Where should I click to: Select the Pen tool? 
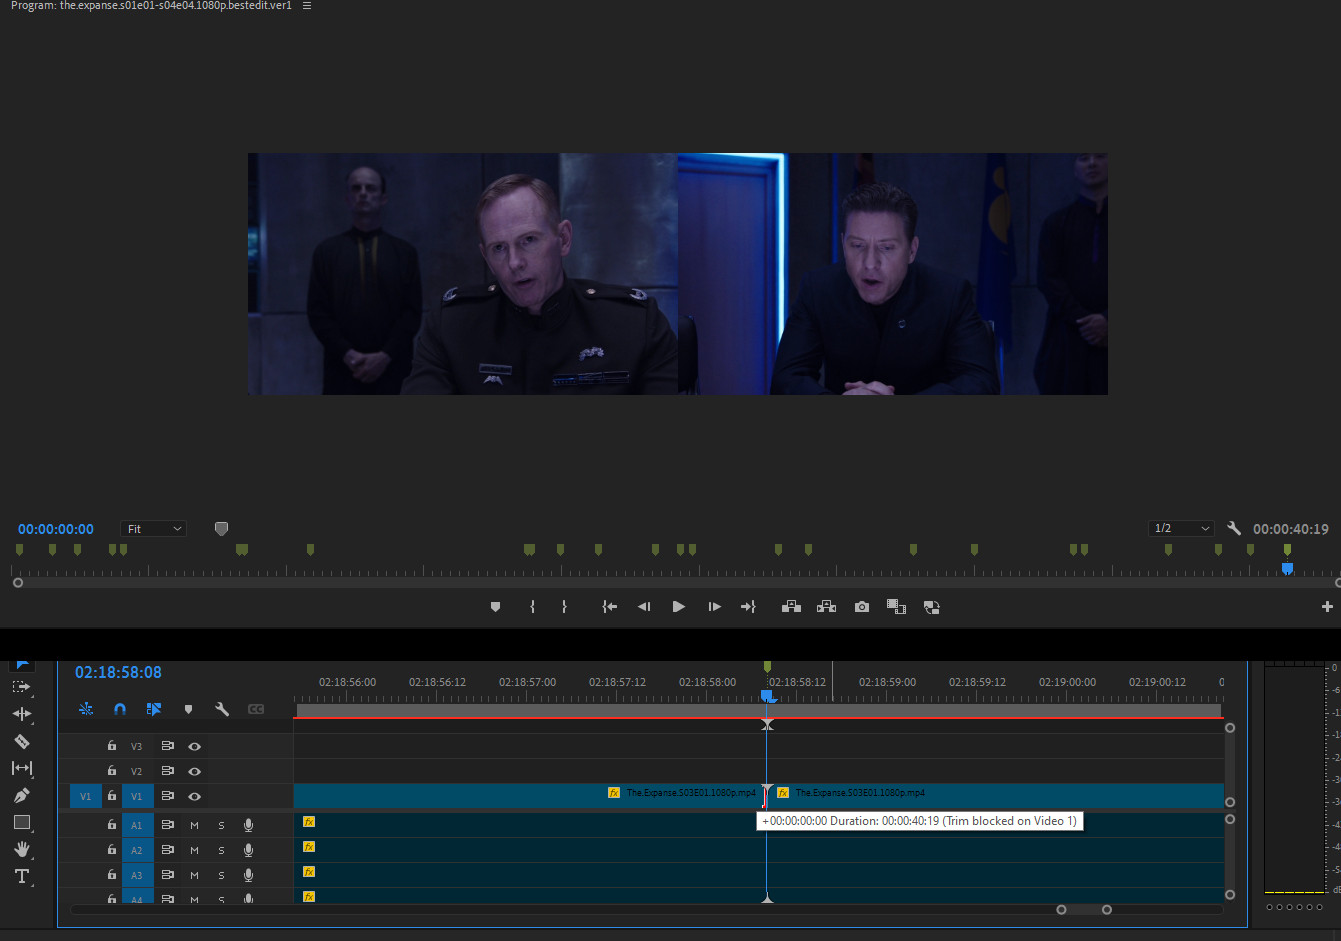point(21,795)
